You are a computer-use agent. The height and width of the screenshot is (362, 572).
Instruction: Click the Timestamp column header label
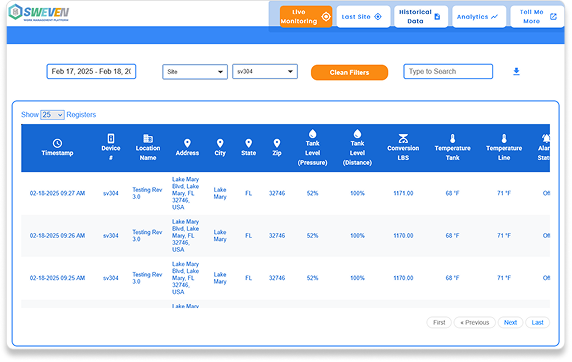(x=57, y=153)
